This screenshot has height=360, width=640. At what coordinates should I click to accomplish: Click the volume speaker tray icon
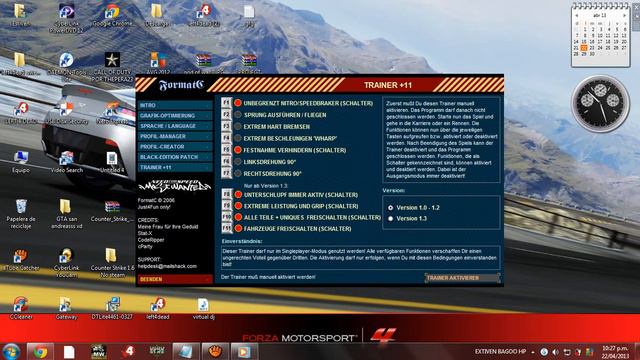coord(556,352)
